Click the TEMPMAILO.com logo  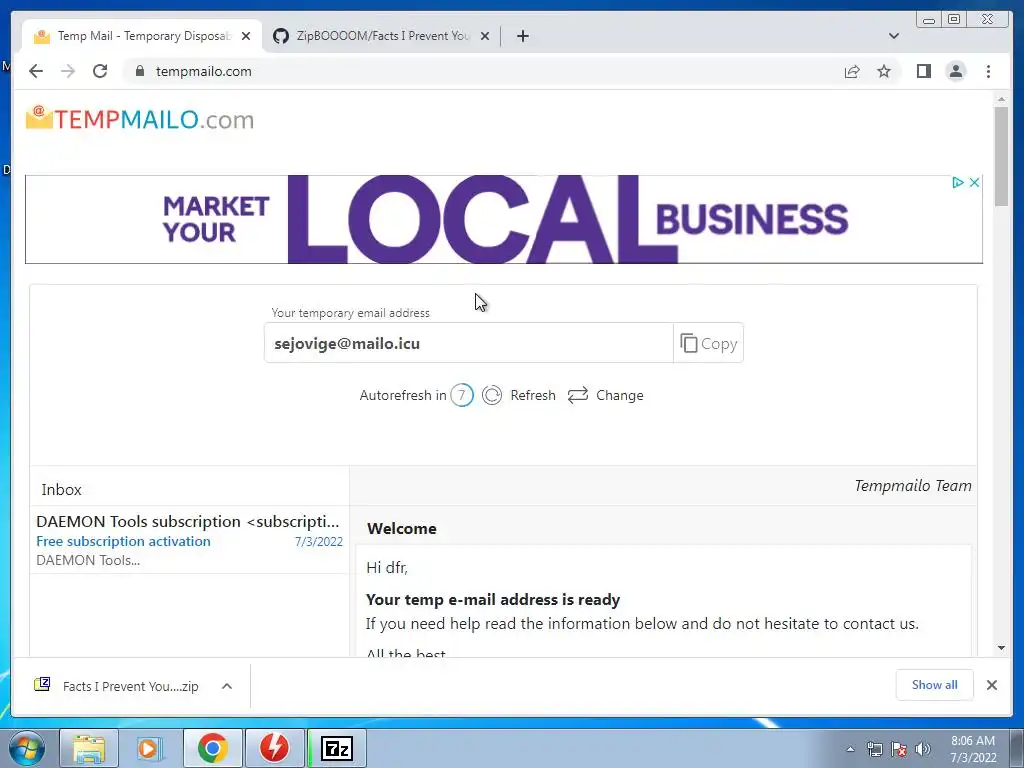140,119
